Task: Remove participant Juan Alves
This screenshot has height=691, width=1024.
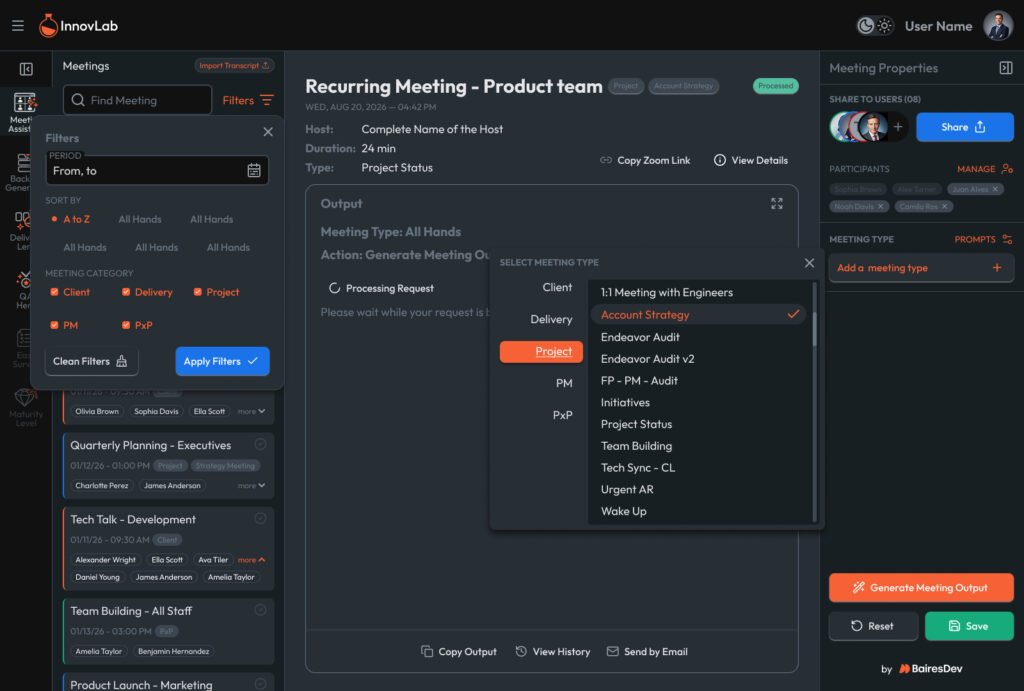Action: tap(995, 189)
